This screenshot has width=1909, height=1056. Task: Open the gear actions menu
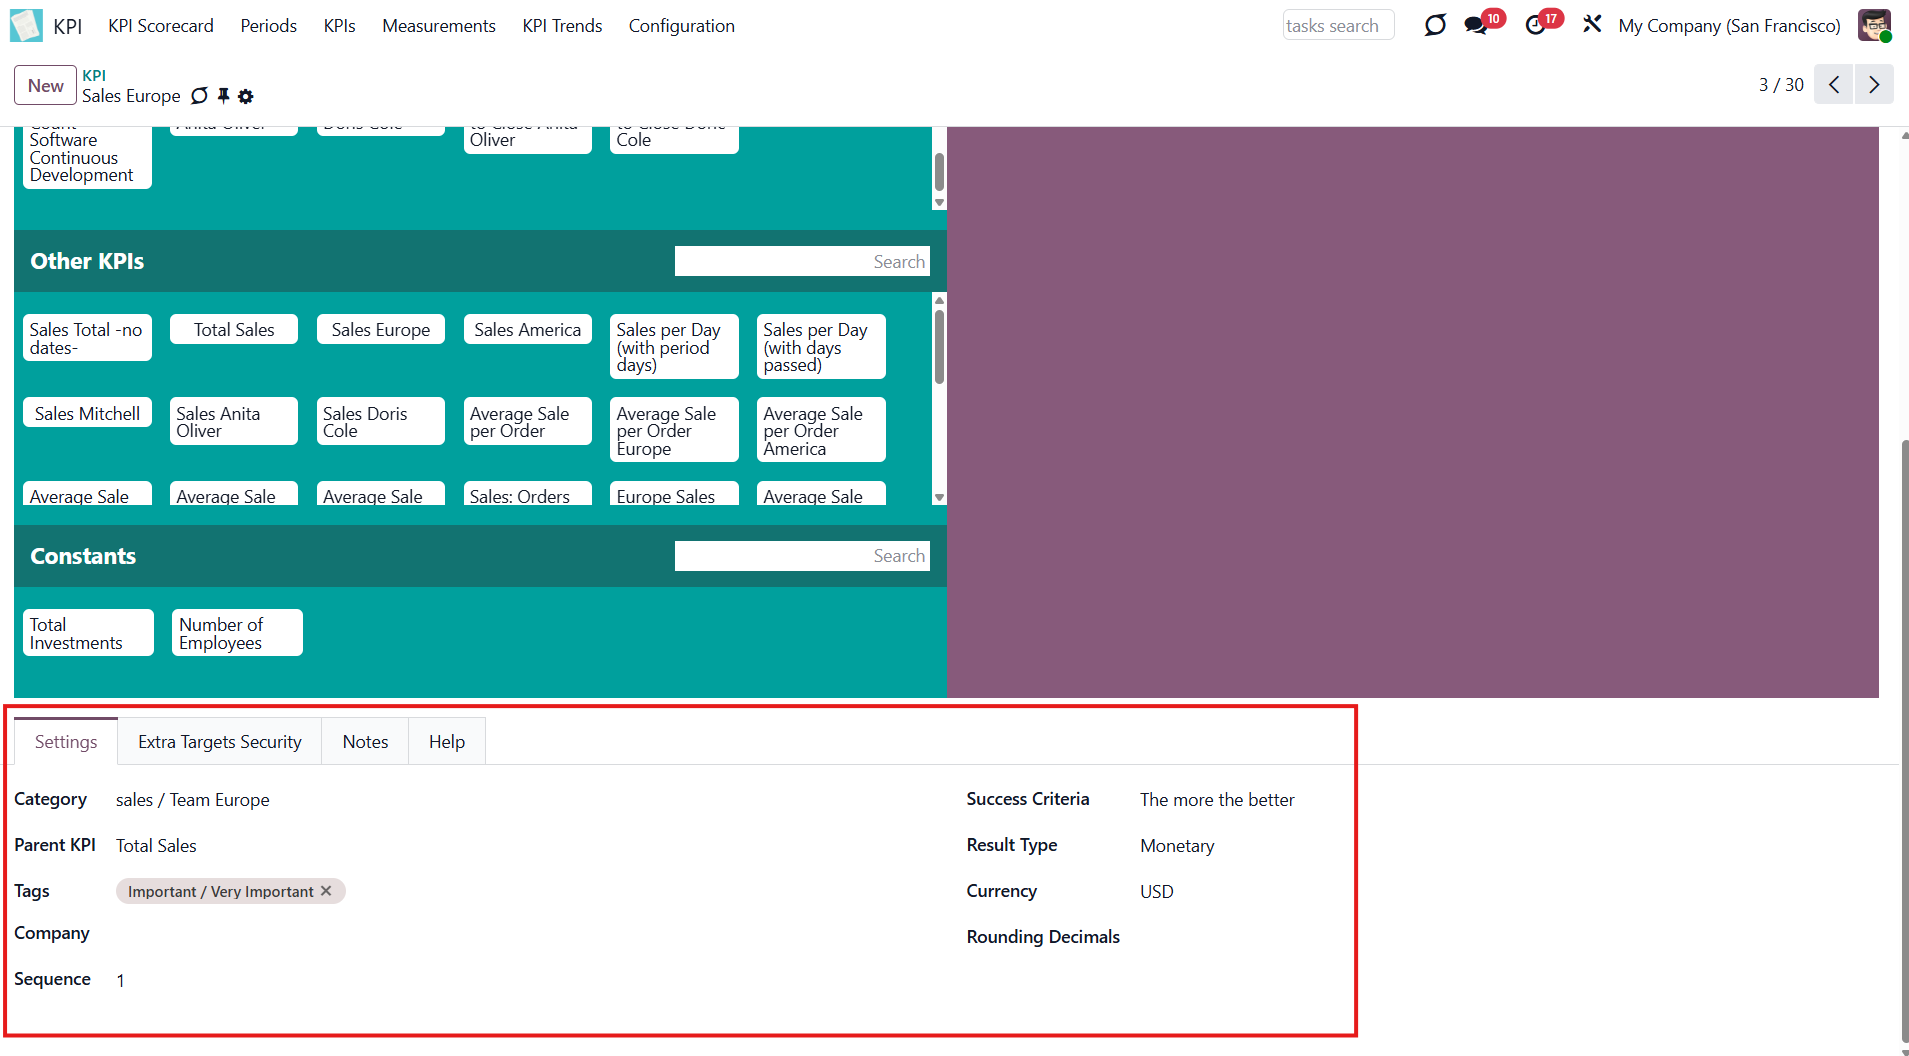pos(246,96)
